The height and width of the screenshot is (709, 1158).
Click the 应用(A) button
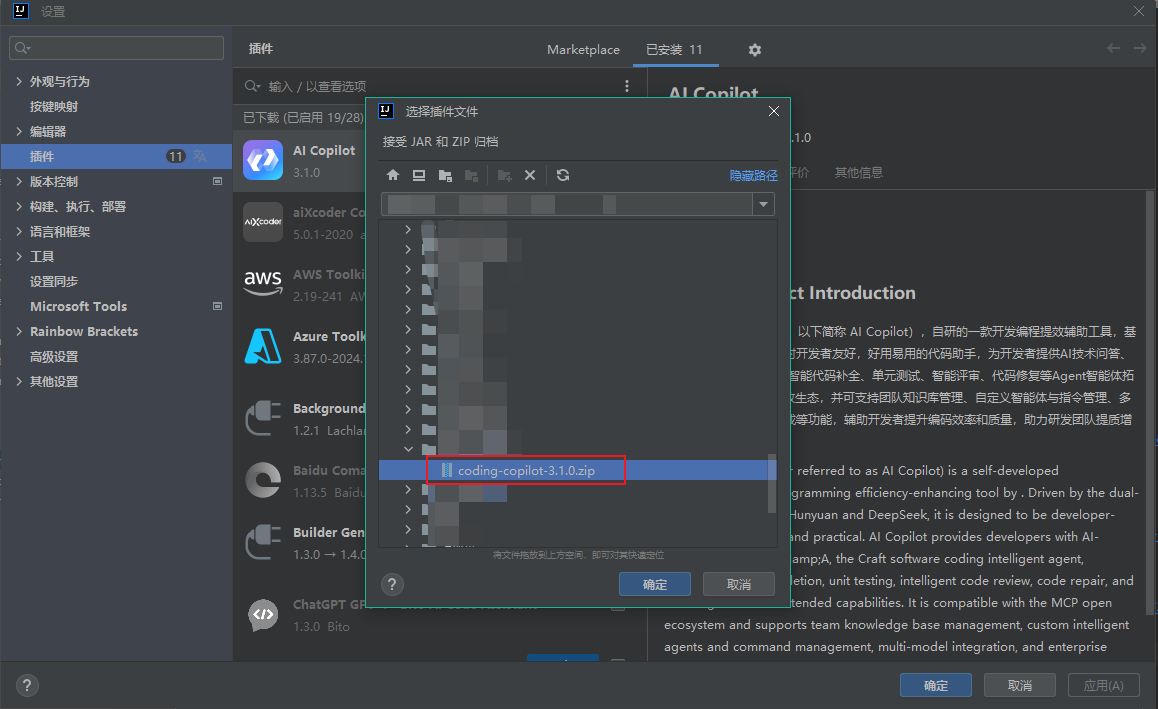click(x=1103, y=685)
